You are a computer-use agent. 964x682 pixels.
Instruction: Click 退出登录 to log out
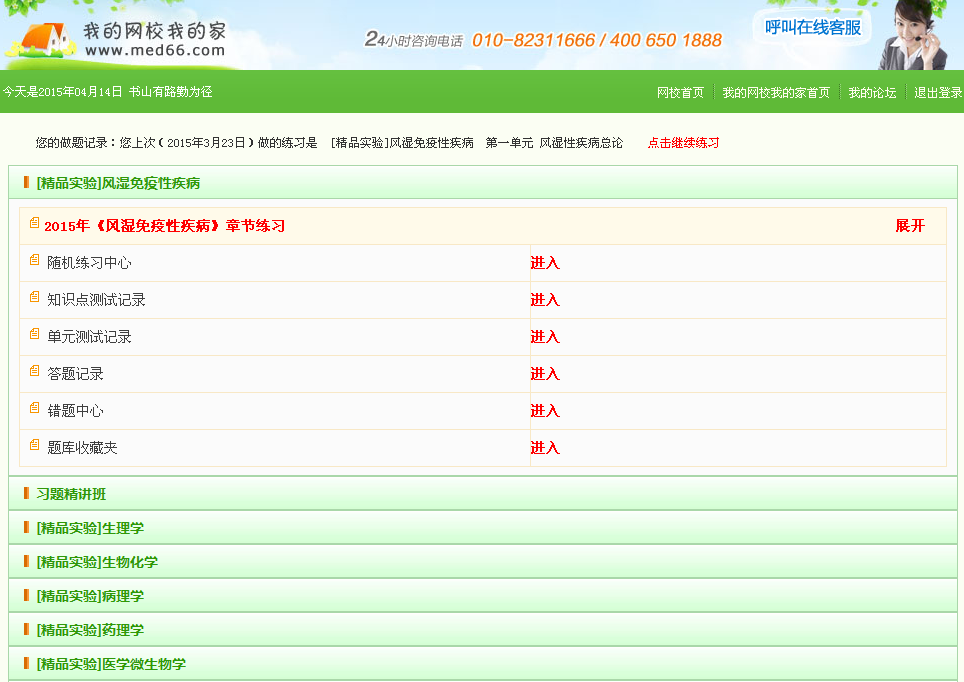click(x=938, y=93)
